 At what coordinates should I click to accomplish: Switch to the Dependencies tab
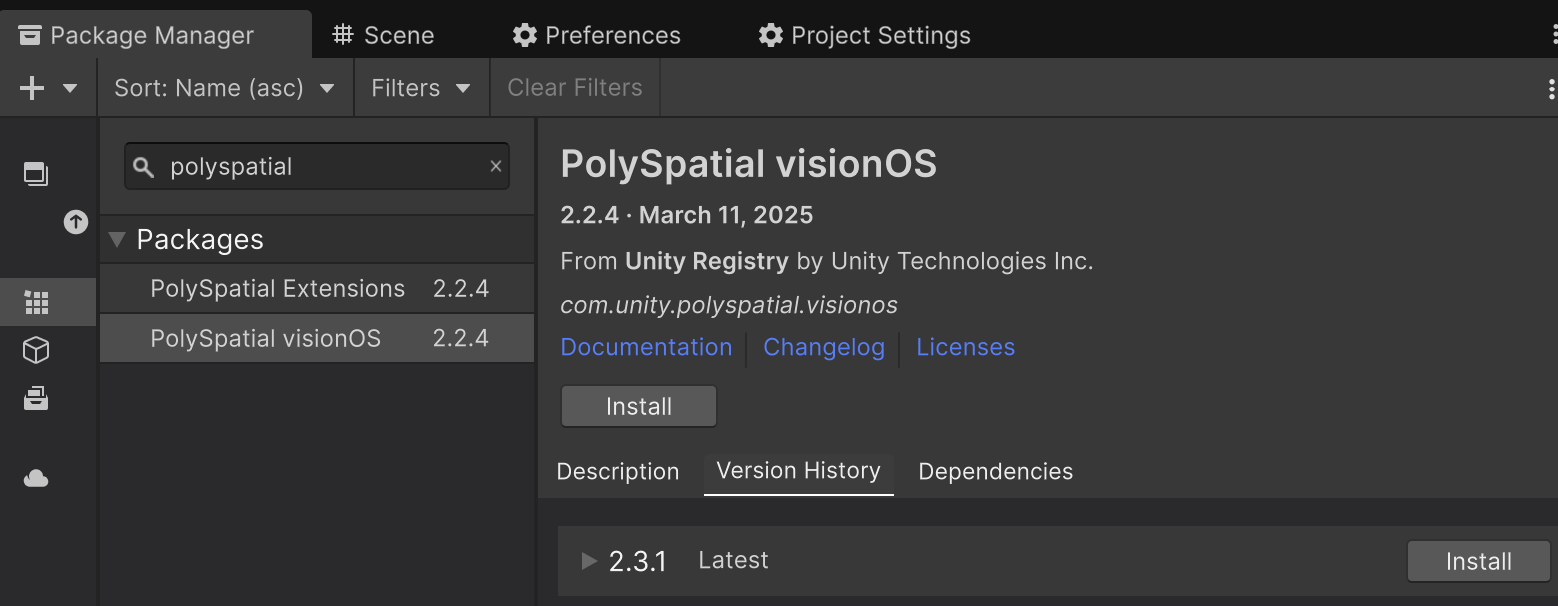coord(995,472)
